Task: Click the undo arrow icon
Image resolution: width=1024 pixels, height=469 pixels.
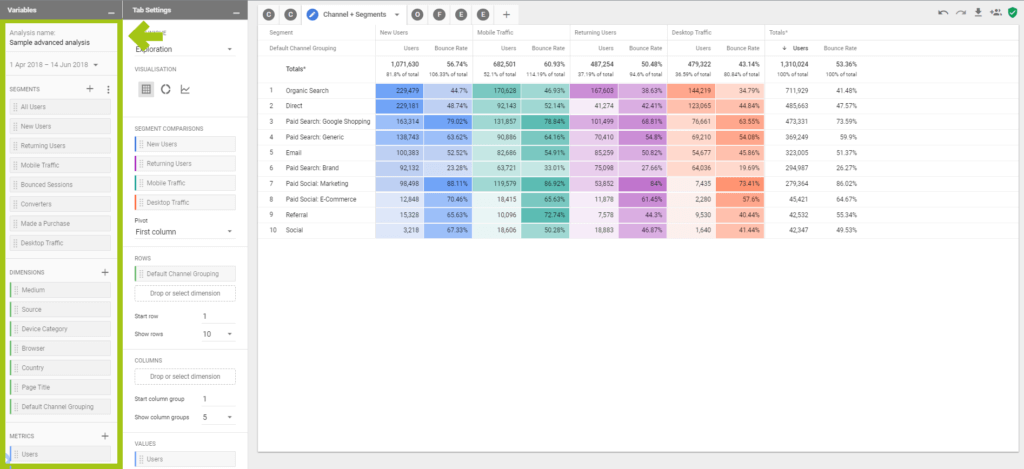Action: pyautogui.click(x=943, y=13)
